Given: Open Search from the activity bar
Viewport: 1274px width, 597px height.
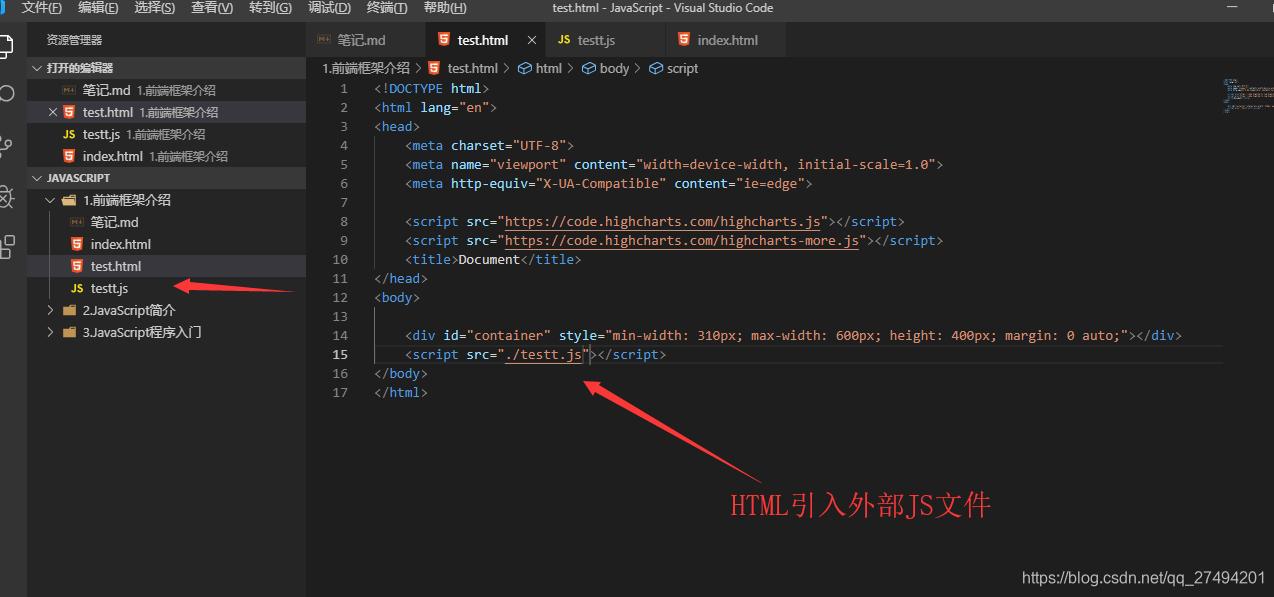Looking at the screenshot, I should tap(6, 94).
